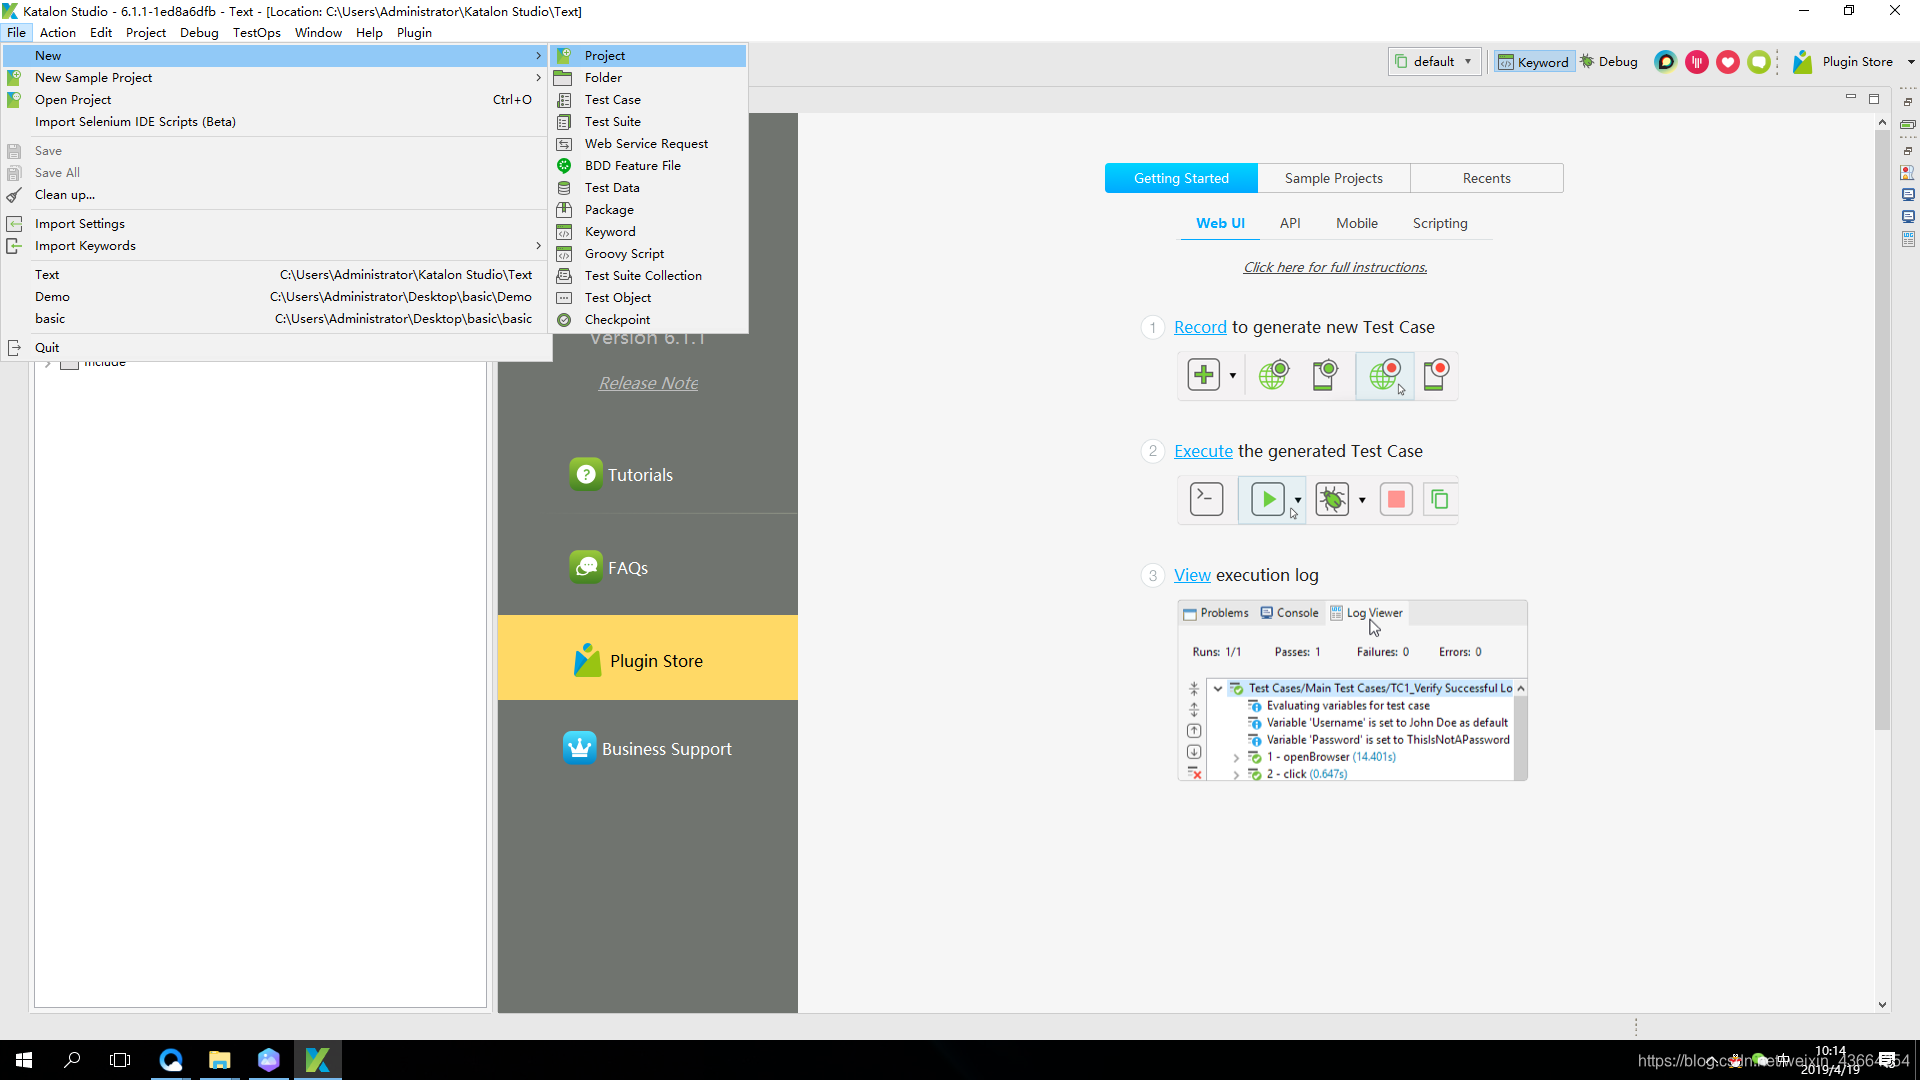
Task: Click the View execution log link
Action: click(x=1192, y=575)
